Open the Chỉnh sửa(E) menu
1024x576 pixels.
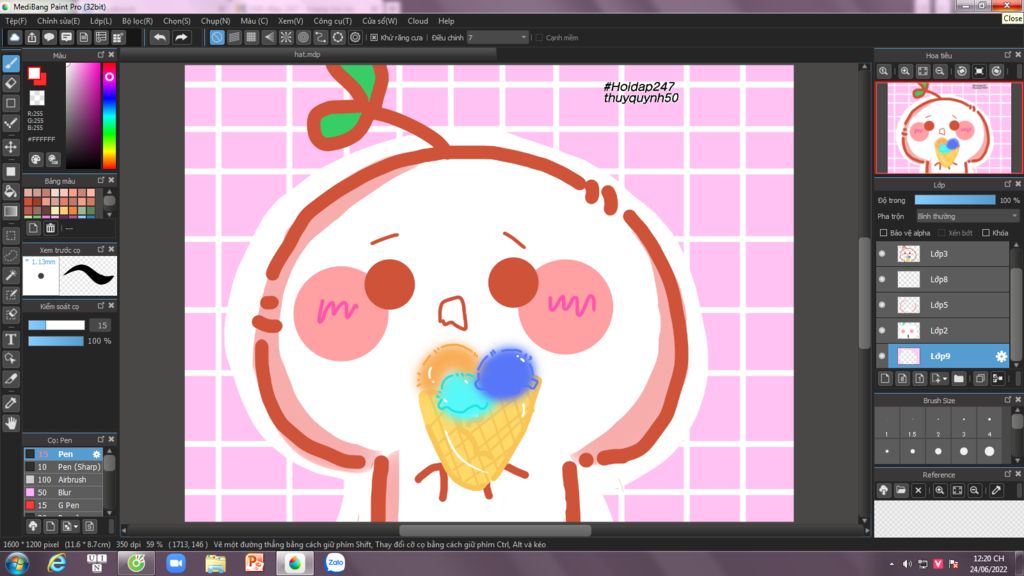[58, 21]
